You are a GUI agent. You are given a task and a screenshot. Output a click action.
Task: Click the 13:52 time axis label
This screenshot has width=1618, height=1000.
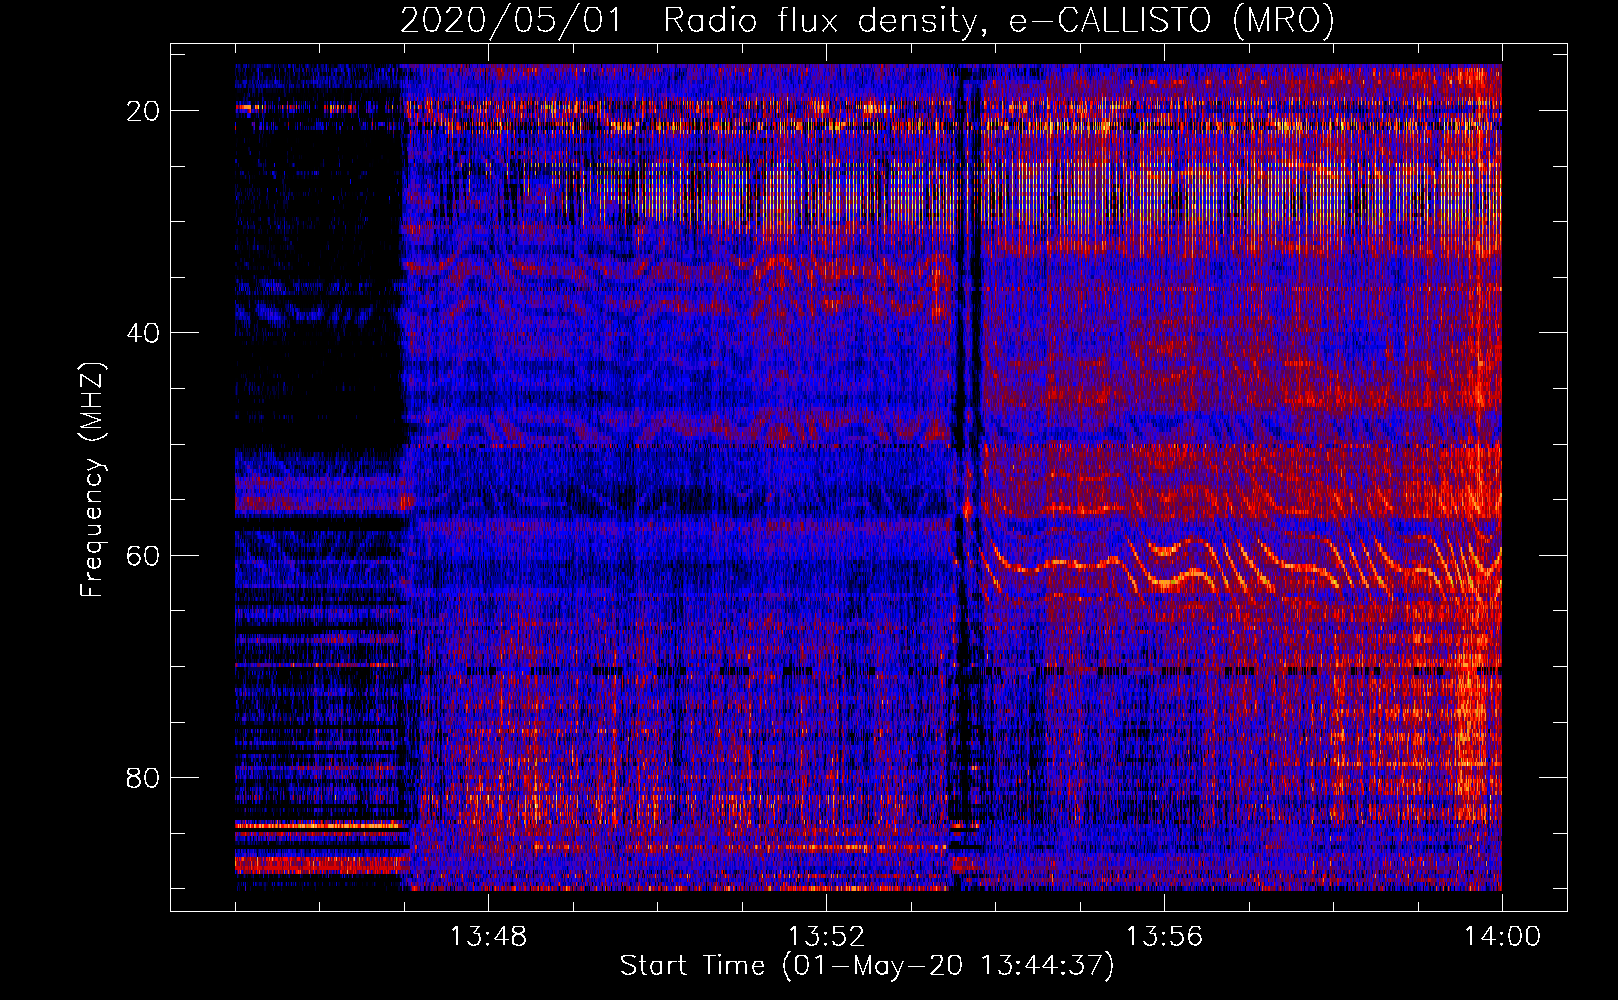pyautogui.click(x=826, y=937)
